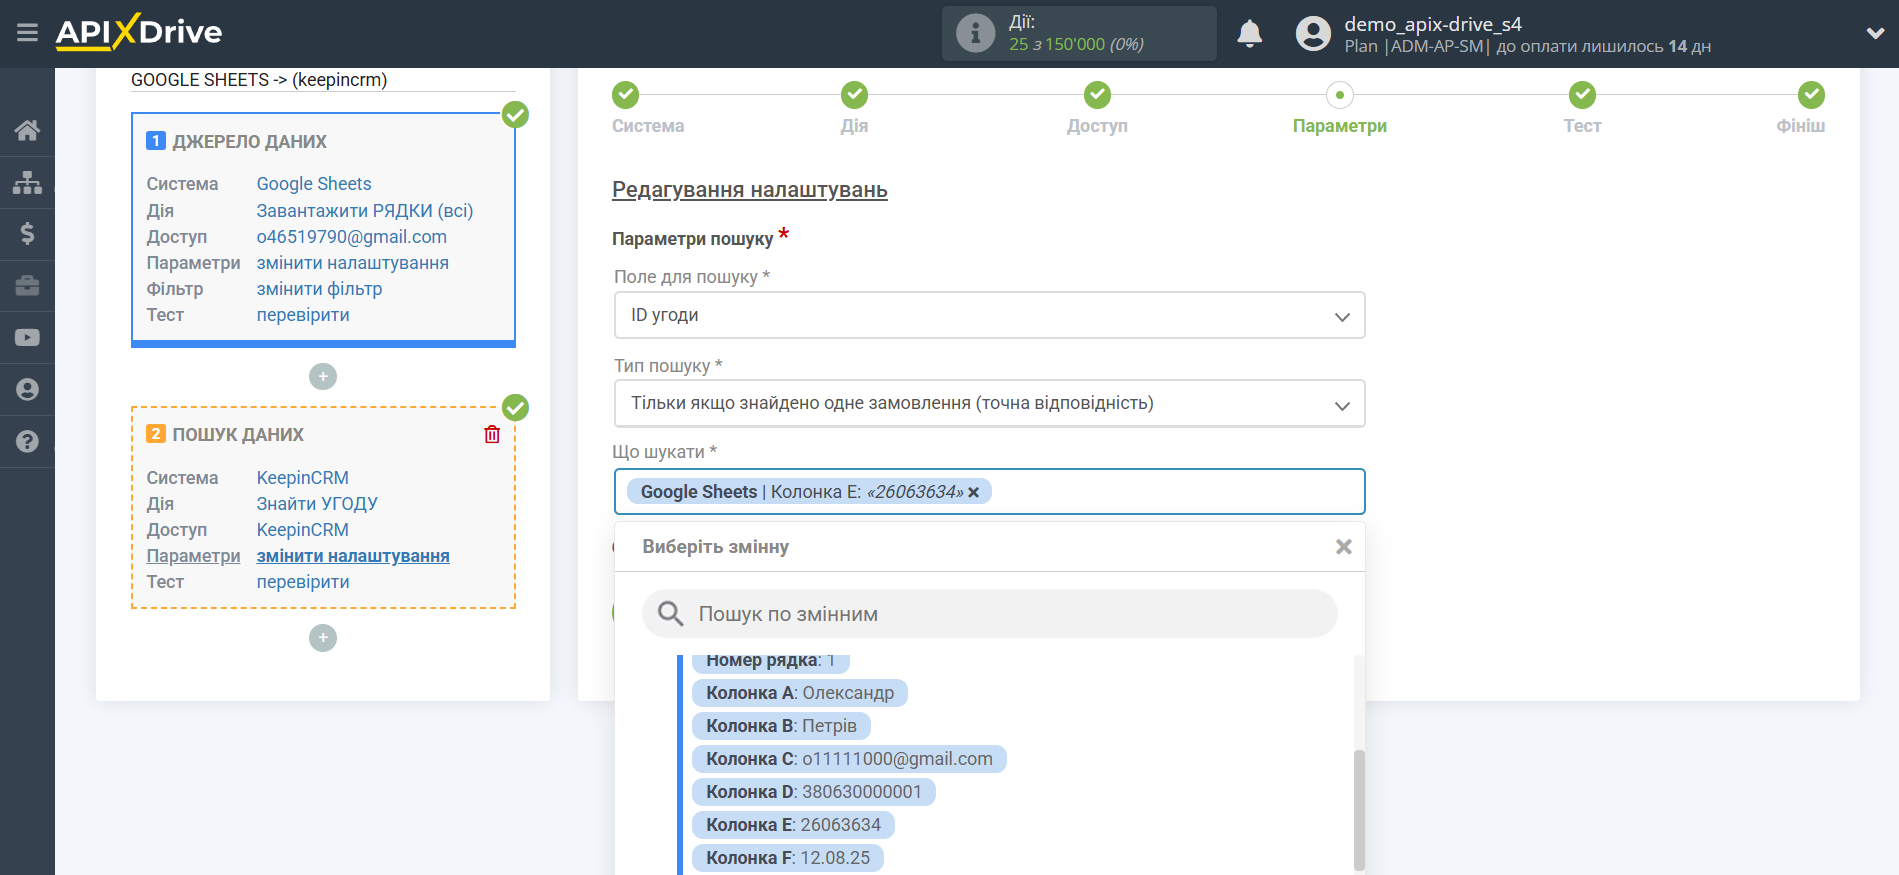Click the demo_apix-drive_s4 account name
This screenshot has height=875, width=1899.
(x=1433, y=24)
